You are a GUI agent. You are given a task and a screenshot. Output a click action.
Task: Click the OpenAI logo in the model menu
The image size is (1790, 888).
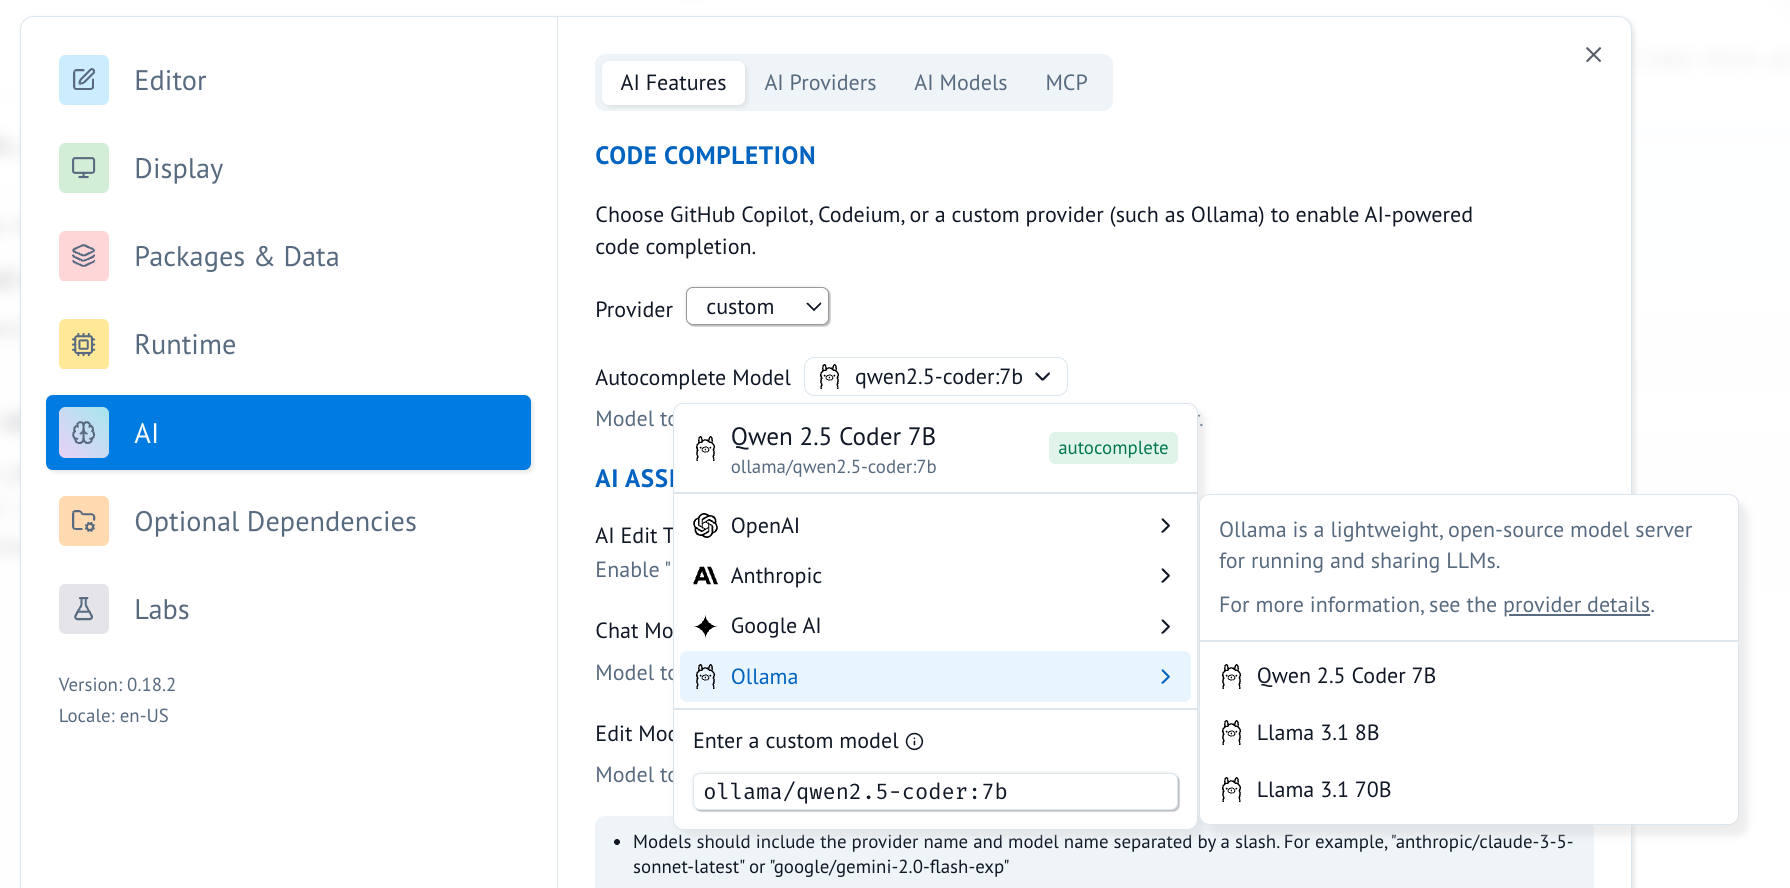(706, 525)
